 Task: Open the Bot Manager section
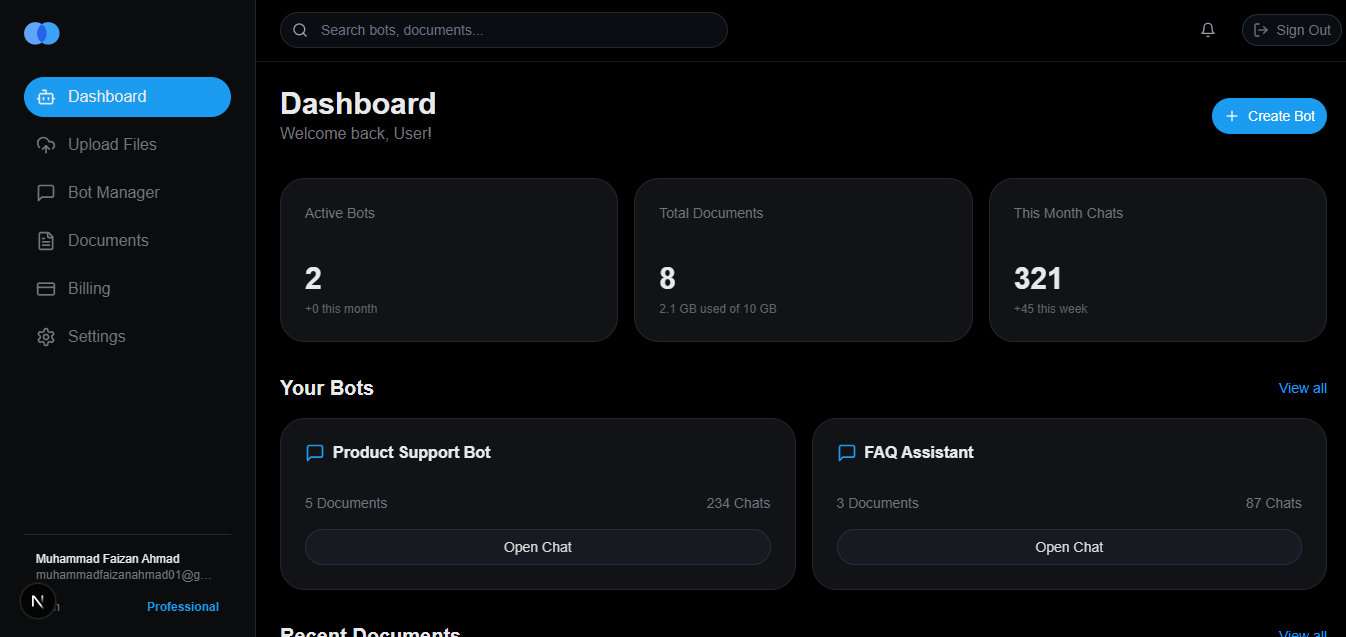113,192
